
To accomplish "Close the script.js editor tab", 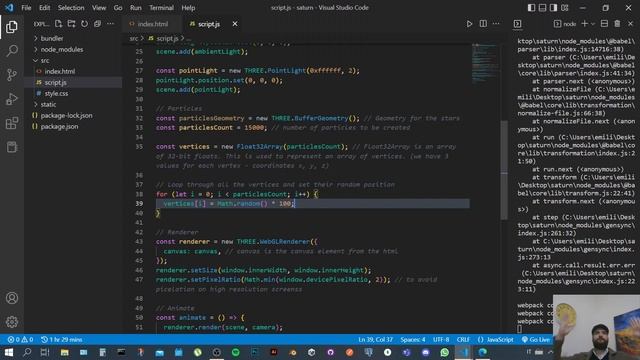I will pyautogui.click(x=235, y=24).
